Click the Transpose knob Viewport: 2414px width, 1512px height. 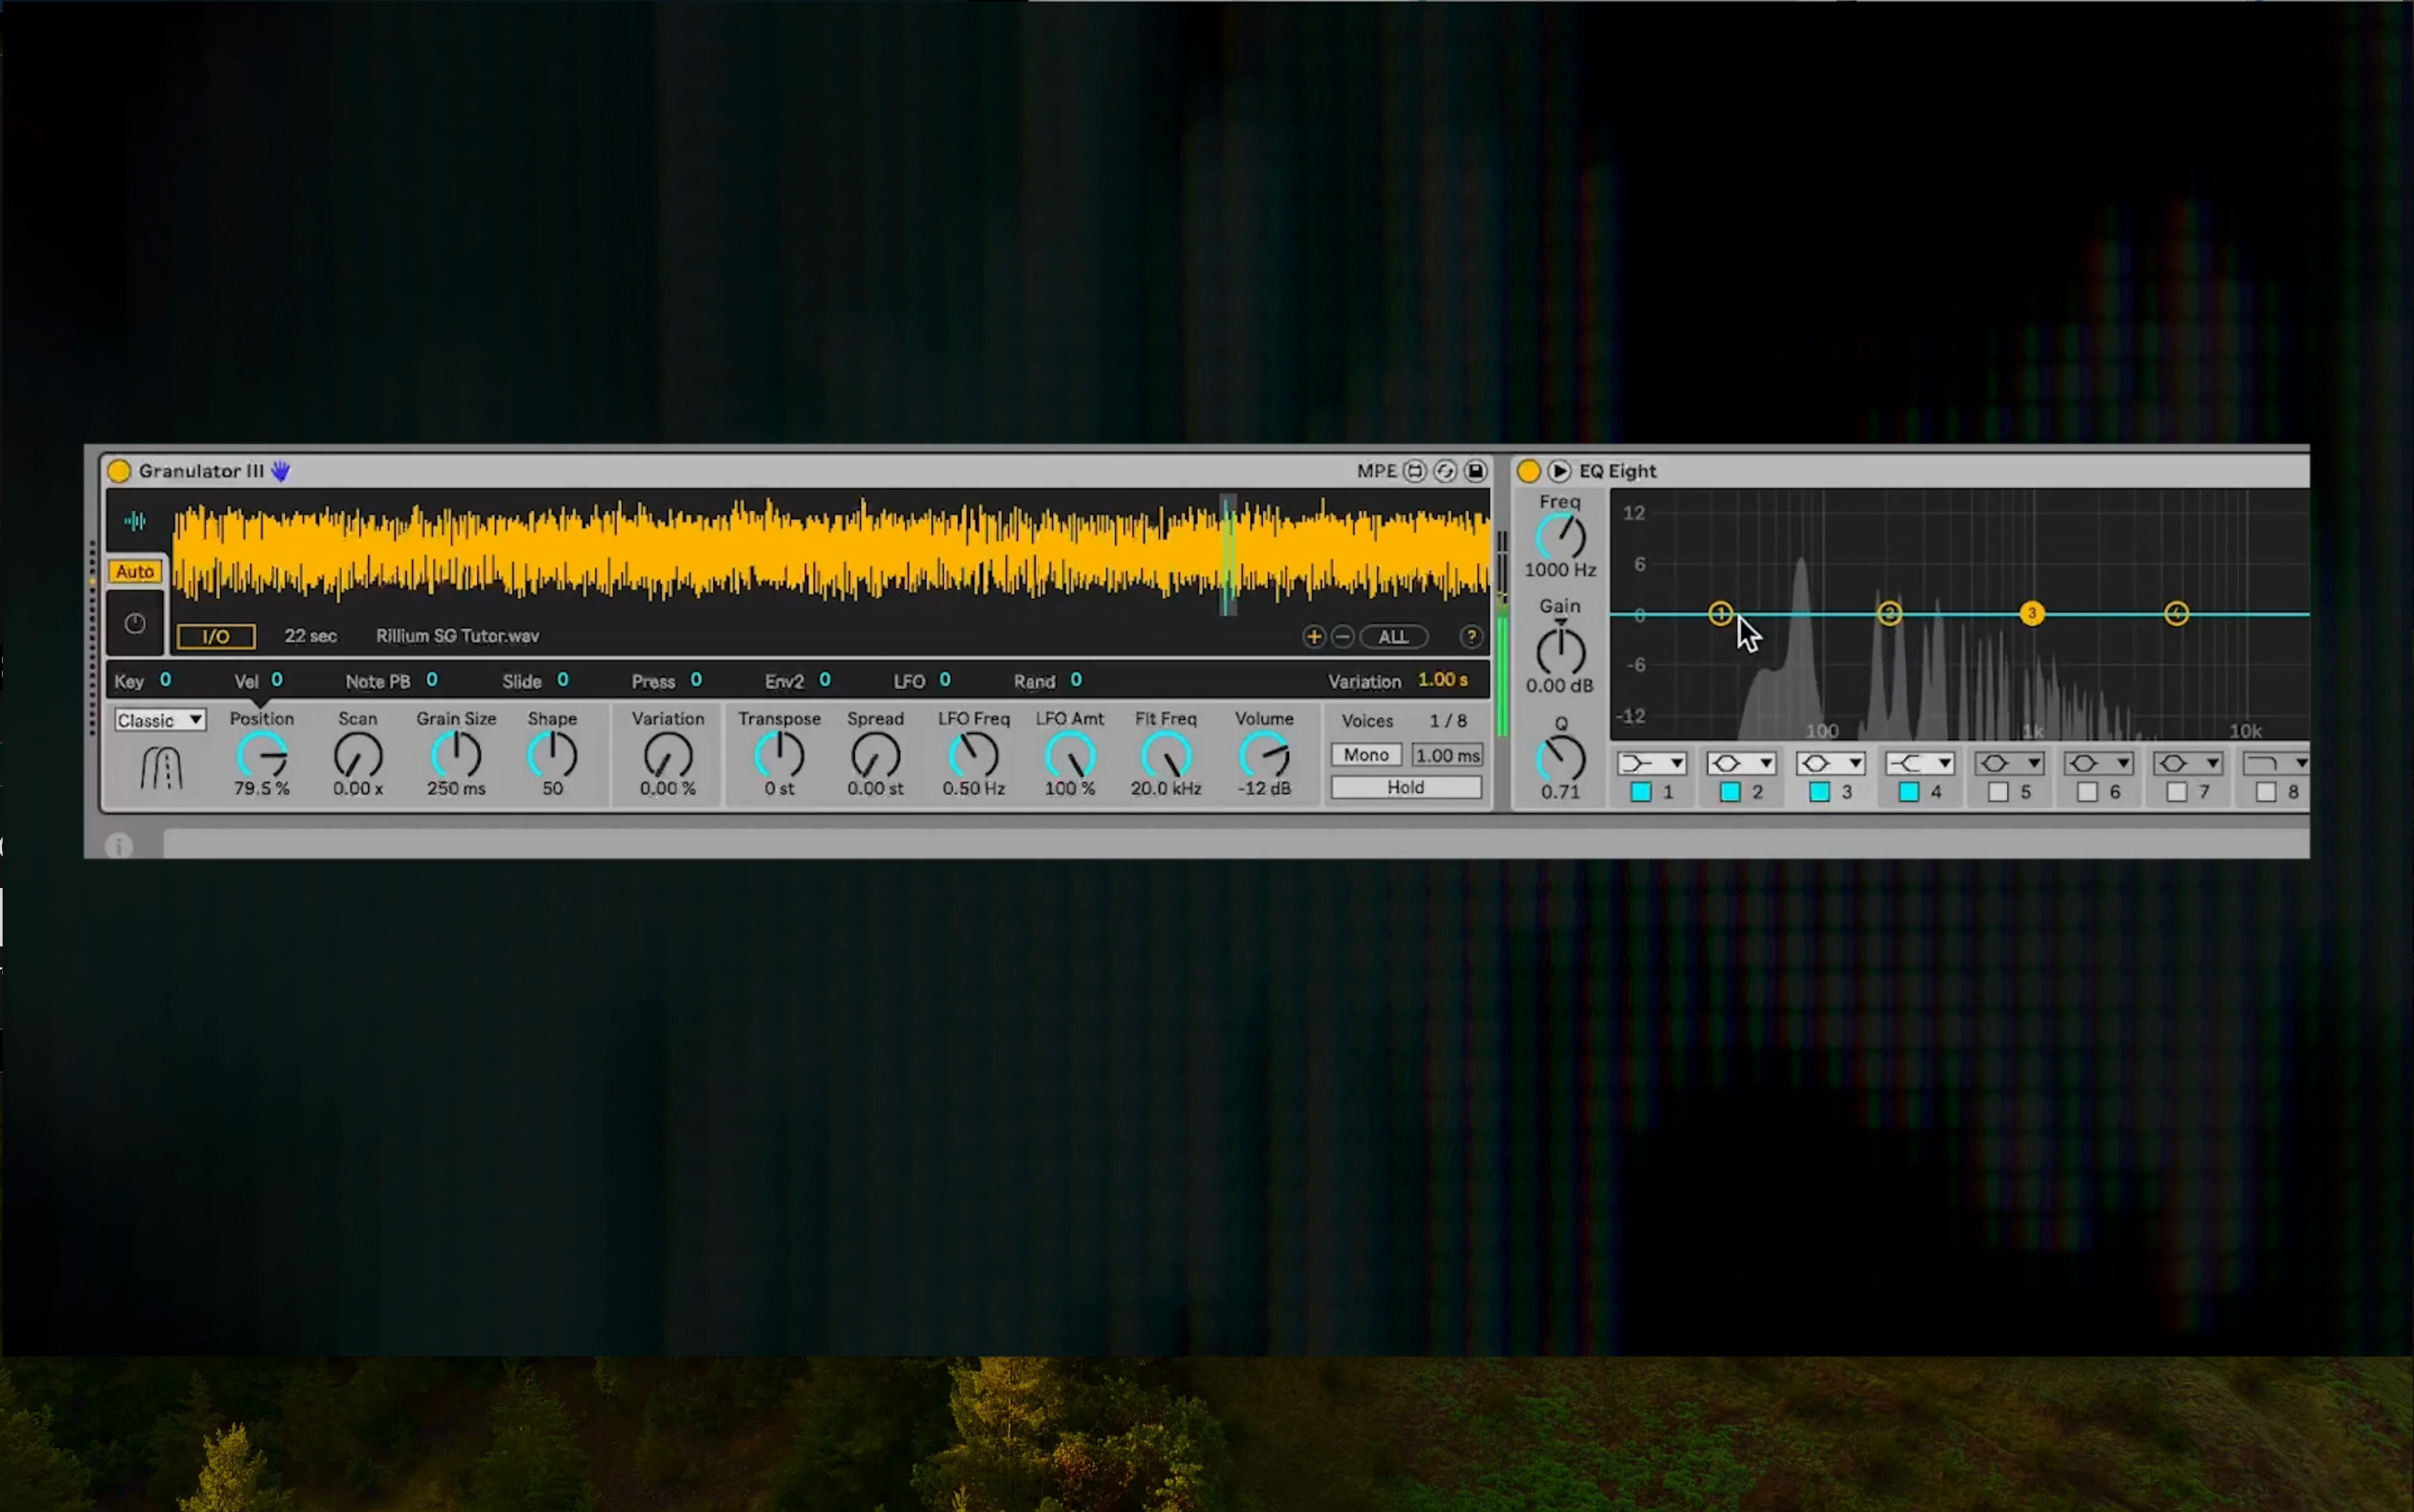(779, 757)
